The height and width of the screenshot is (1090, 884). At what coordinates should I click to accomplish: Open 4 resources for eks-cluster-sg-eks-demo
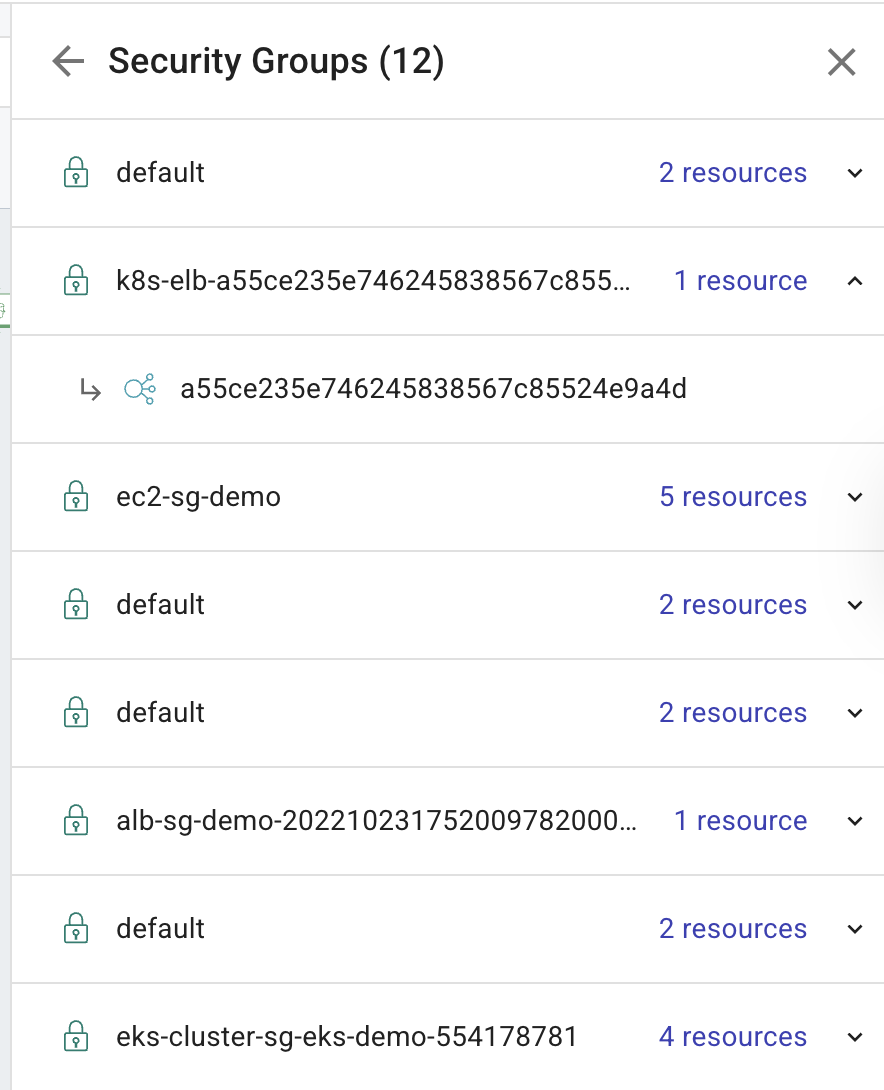[x=733, y=1037]
